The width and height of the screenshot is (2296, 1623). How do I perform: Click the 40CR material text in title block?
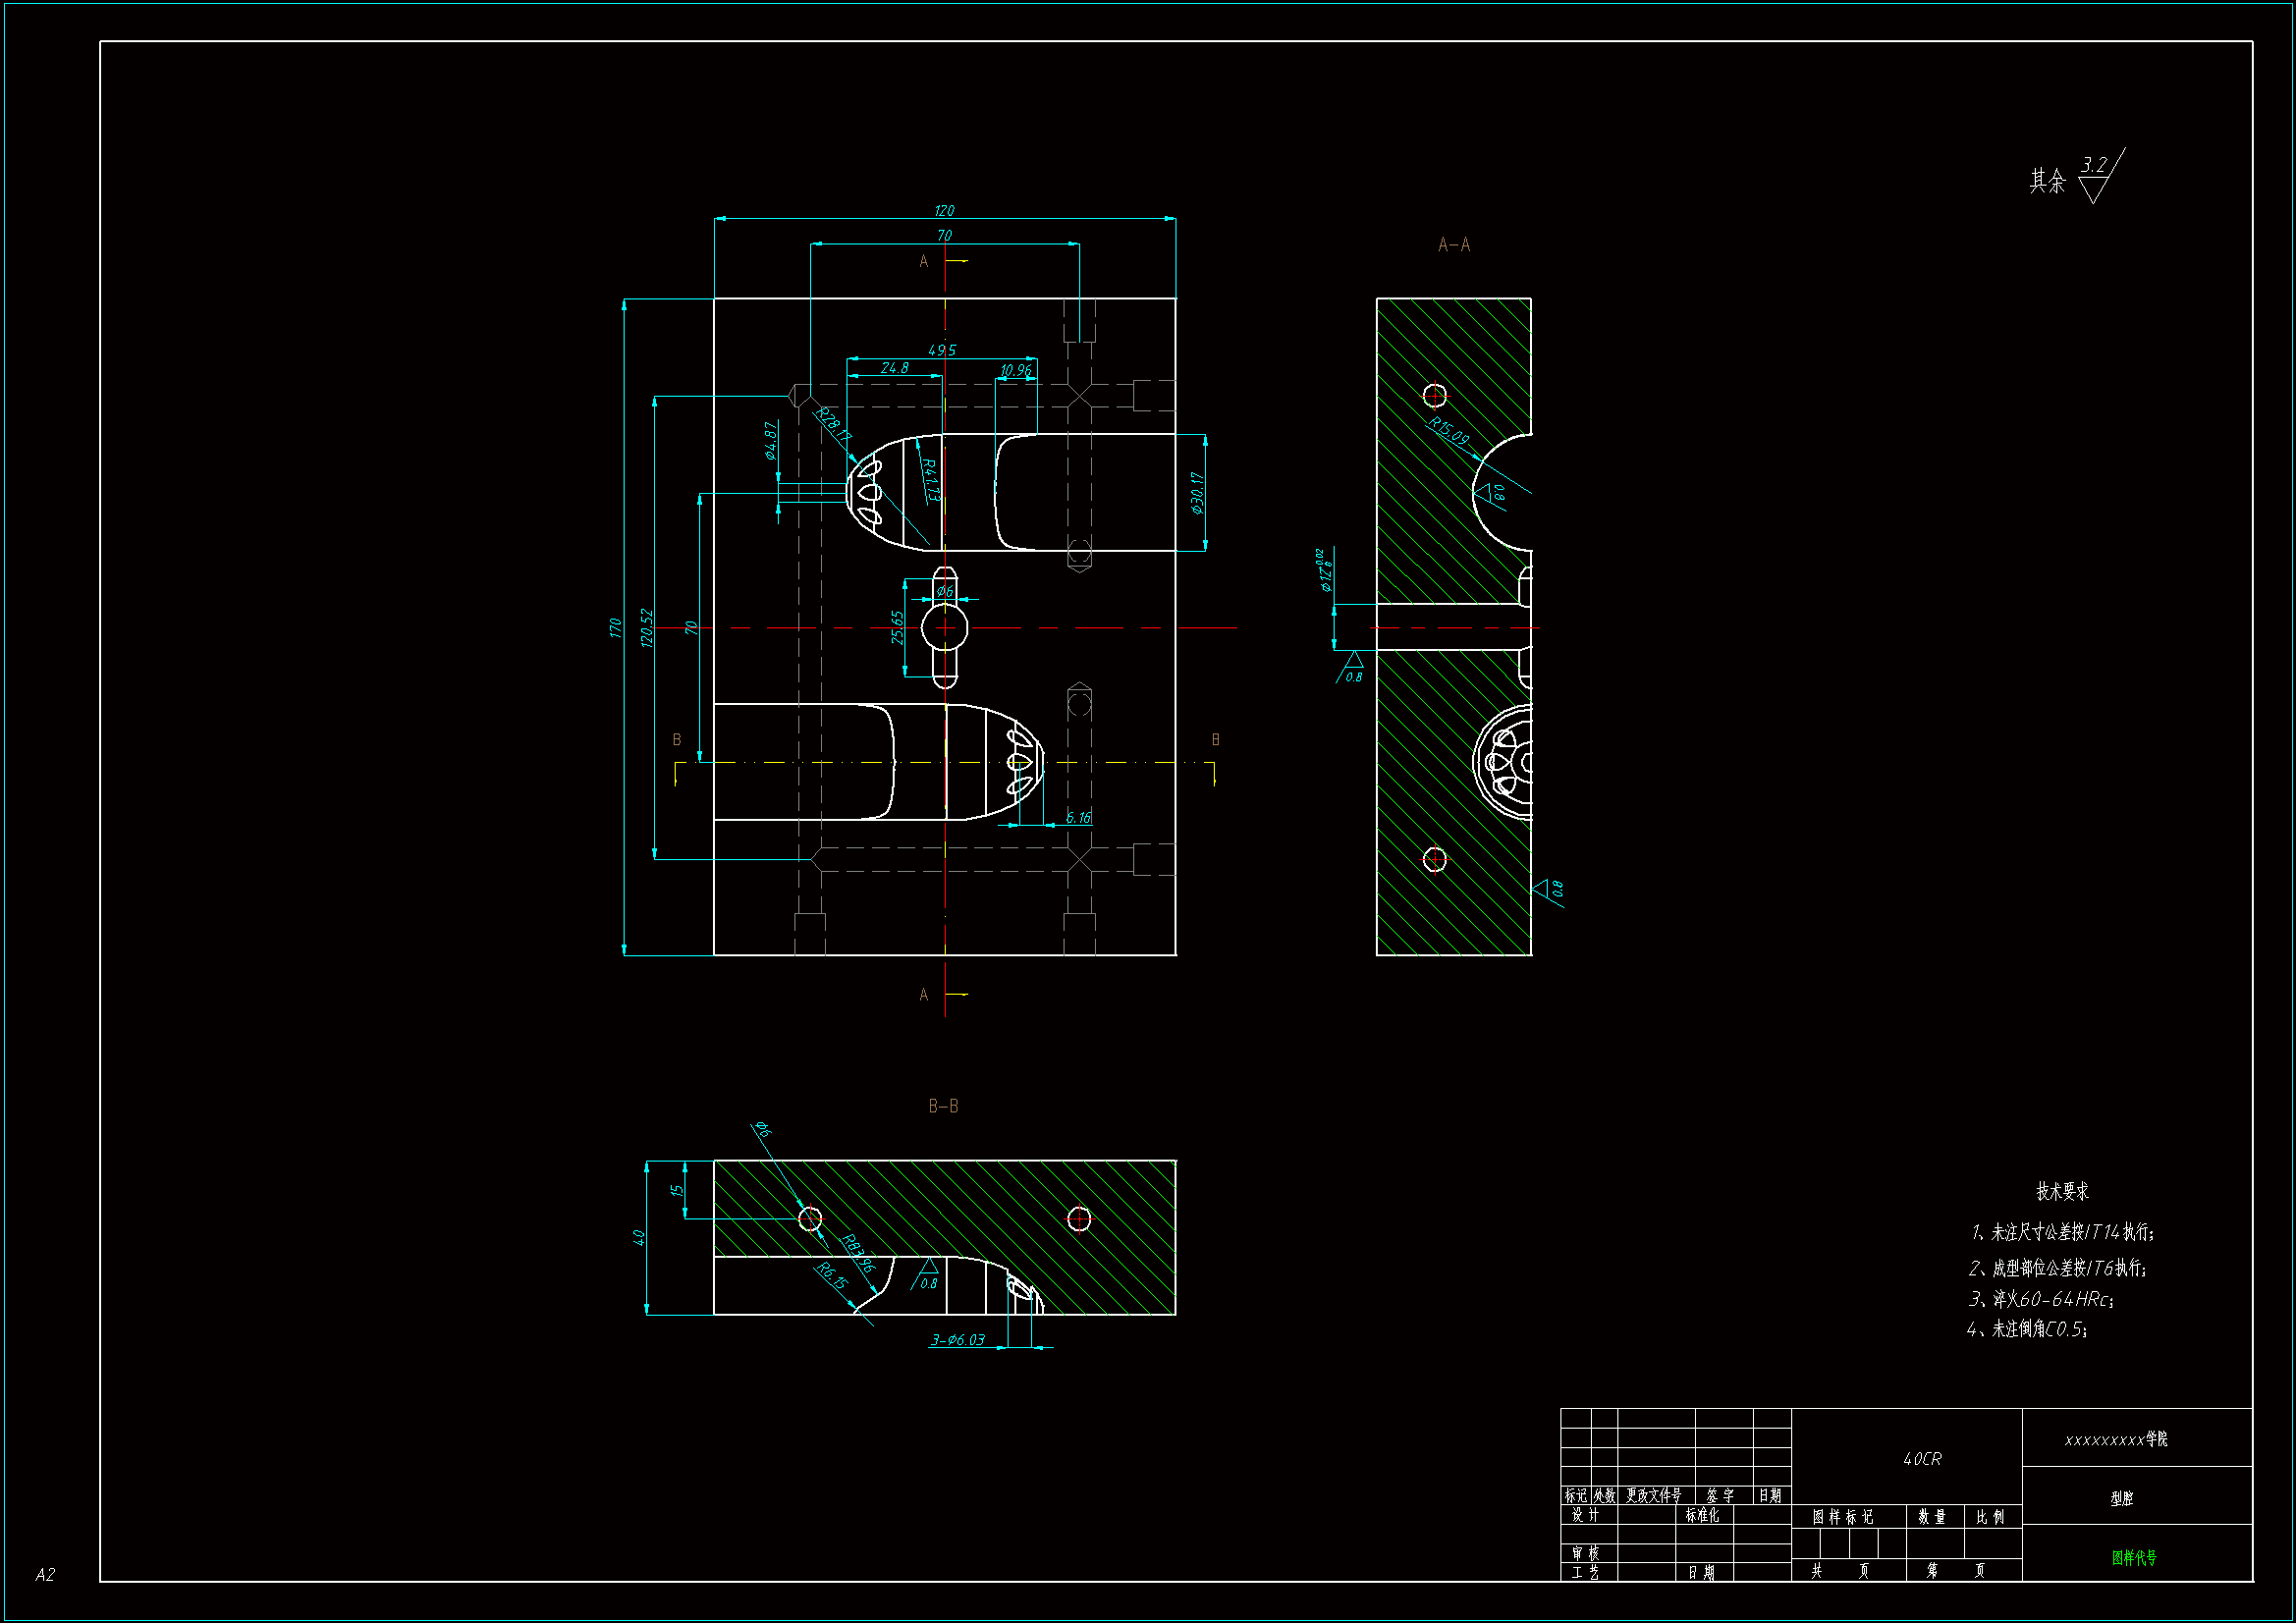click(x=1921, y=1459)
